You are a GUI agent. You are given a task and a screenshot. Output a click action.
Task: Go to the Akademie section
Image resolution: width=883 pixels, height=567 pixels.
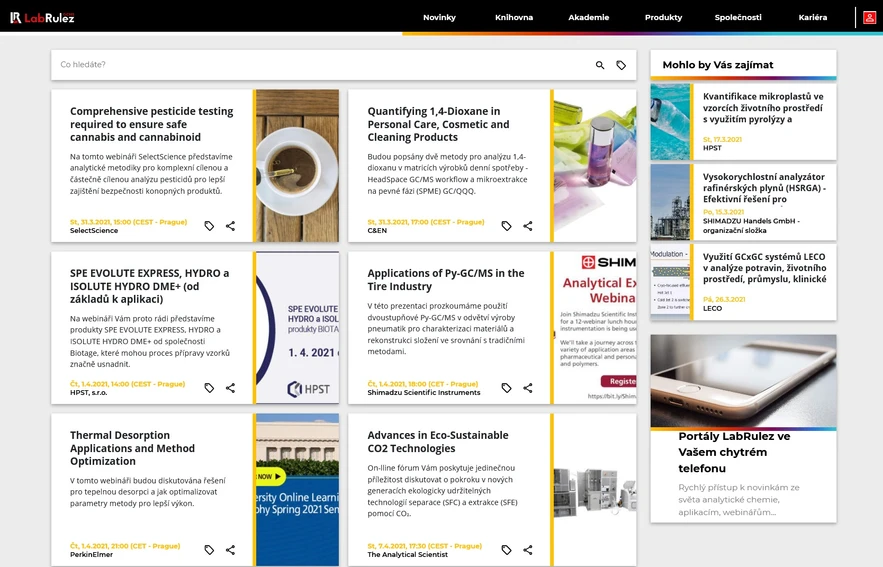click(588, 17)
